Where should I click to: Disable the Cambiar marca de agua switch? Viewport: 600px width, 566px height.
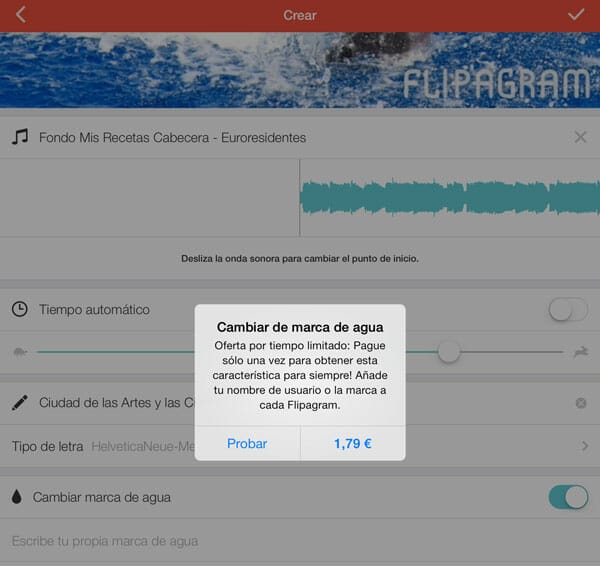tap(568, 497)
